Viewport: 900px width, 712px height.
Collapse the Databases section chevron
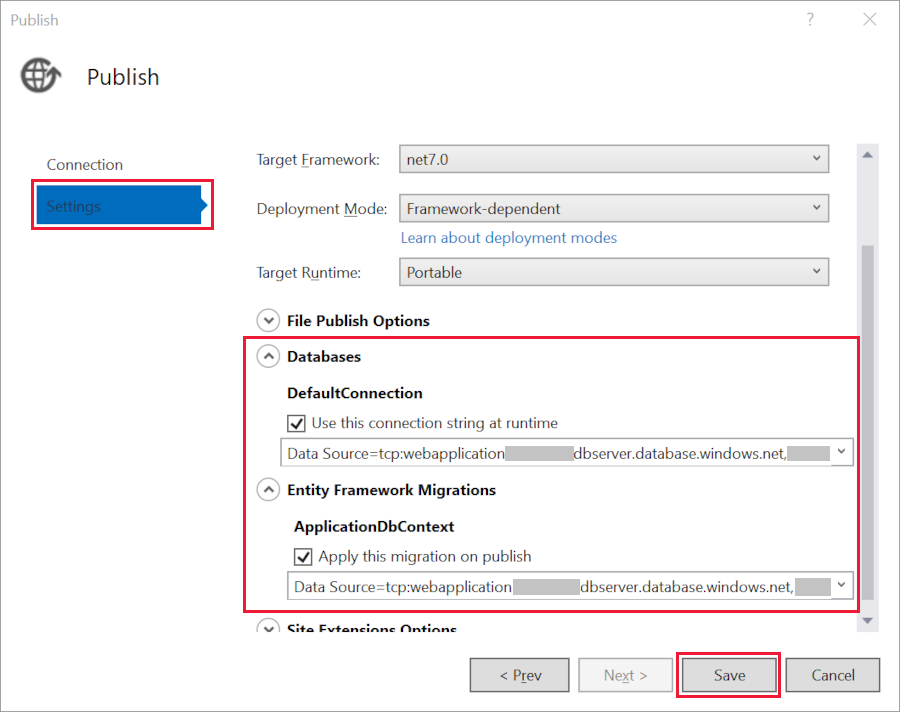tap(268, 355)
